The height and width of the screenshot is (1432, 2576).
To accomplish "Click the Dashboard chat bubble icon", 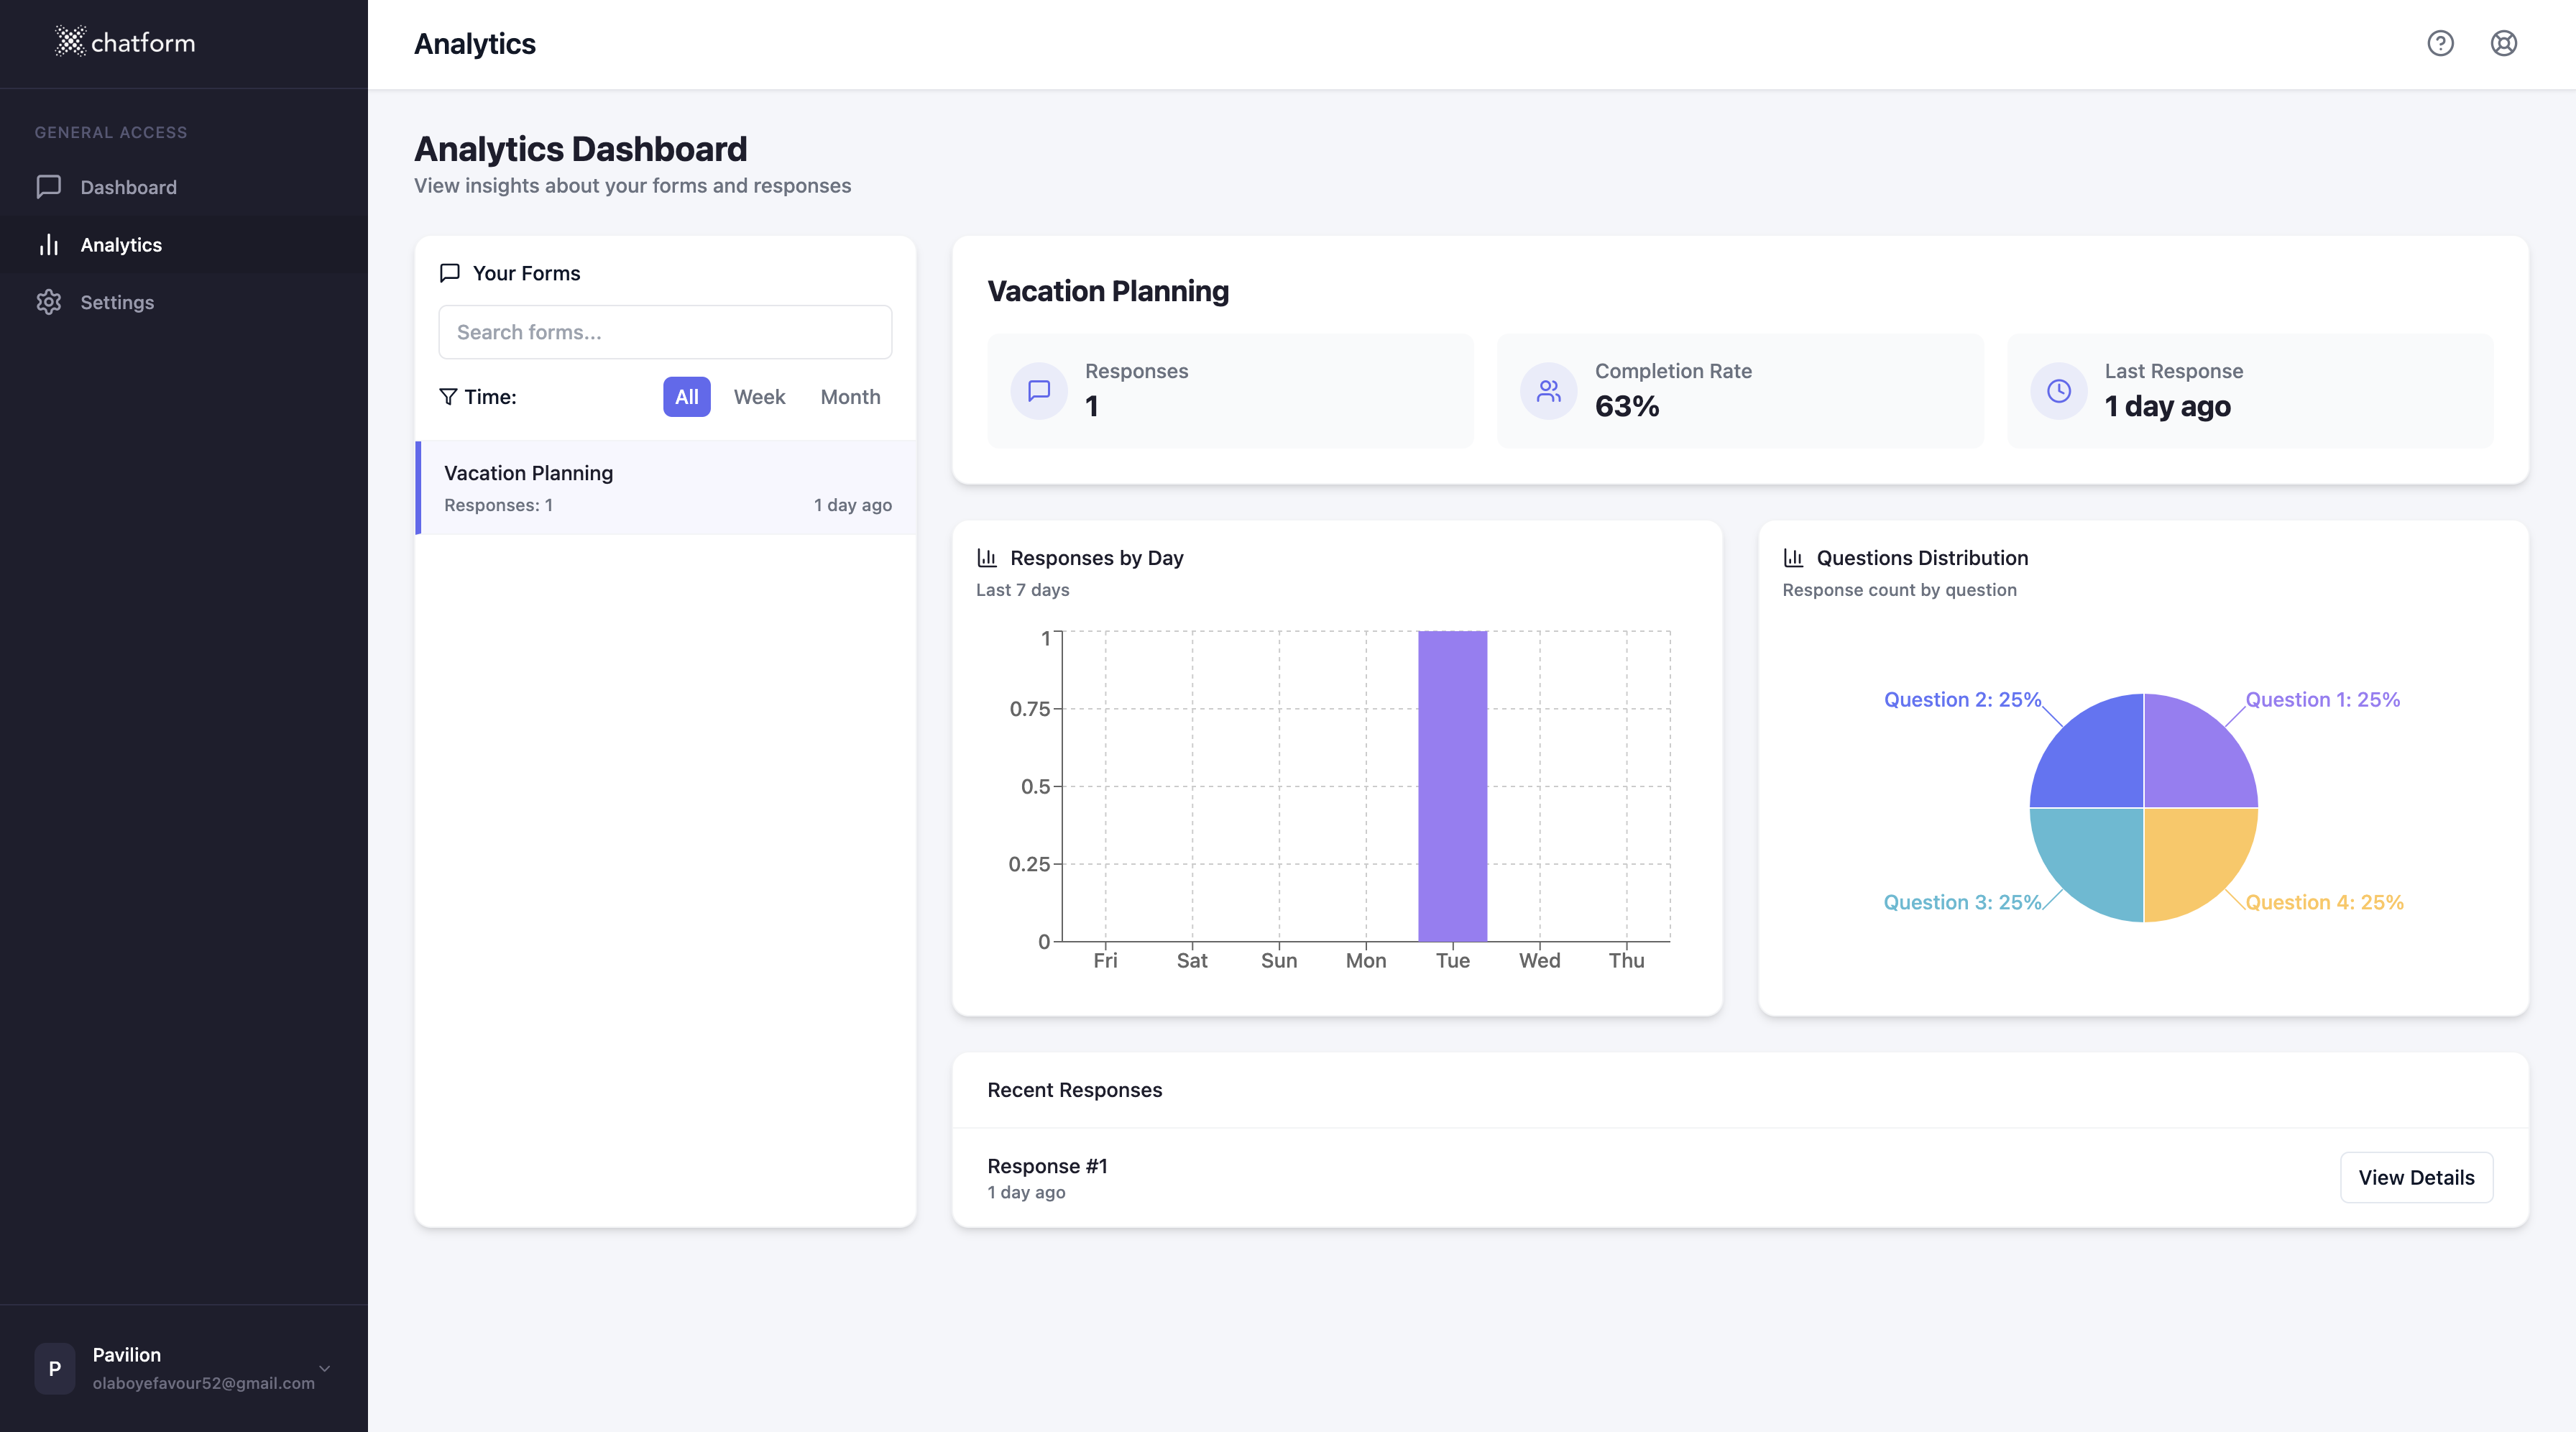I will (x=49, y=187).
